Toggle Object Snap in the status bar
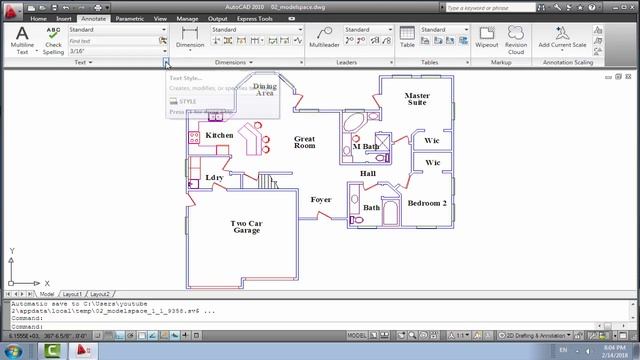Viewport: 640px width, 360px height. pos(142,336)
